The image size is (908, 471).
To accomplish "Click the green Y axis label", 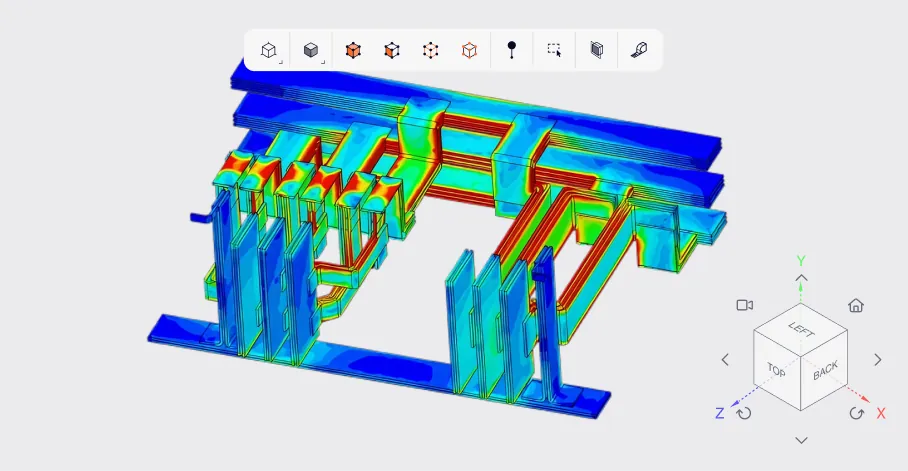I will click(x=801, y=261).
